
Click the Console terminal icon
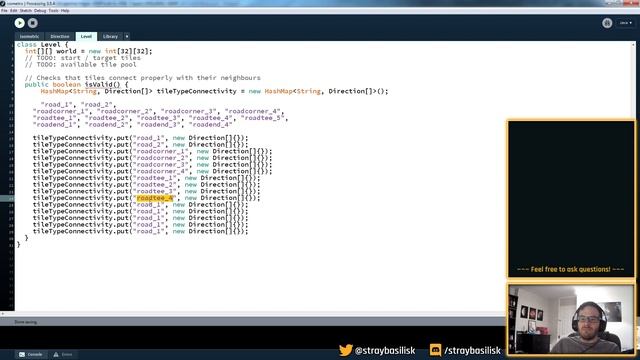(22, 354)
